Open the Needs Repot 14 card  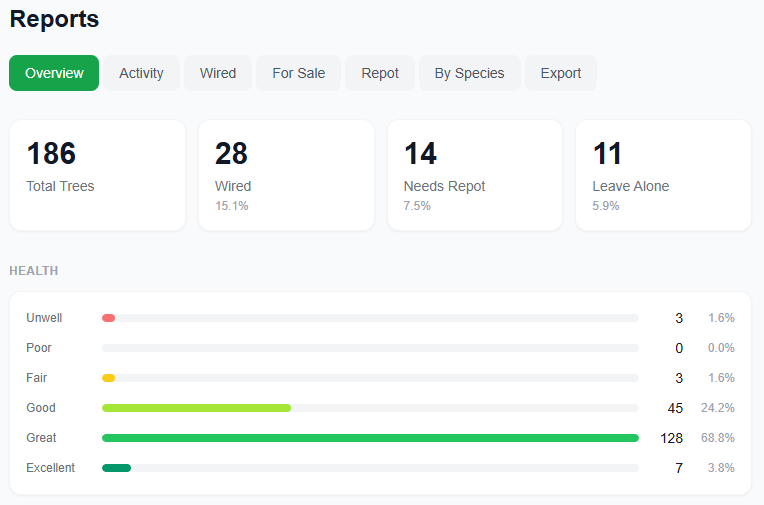pyautogui.click(x=475, y=175)
